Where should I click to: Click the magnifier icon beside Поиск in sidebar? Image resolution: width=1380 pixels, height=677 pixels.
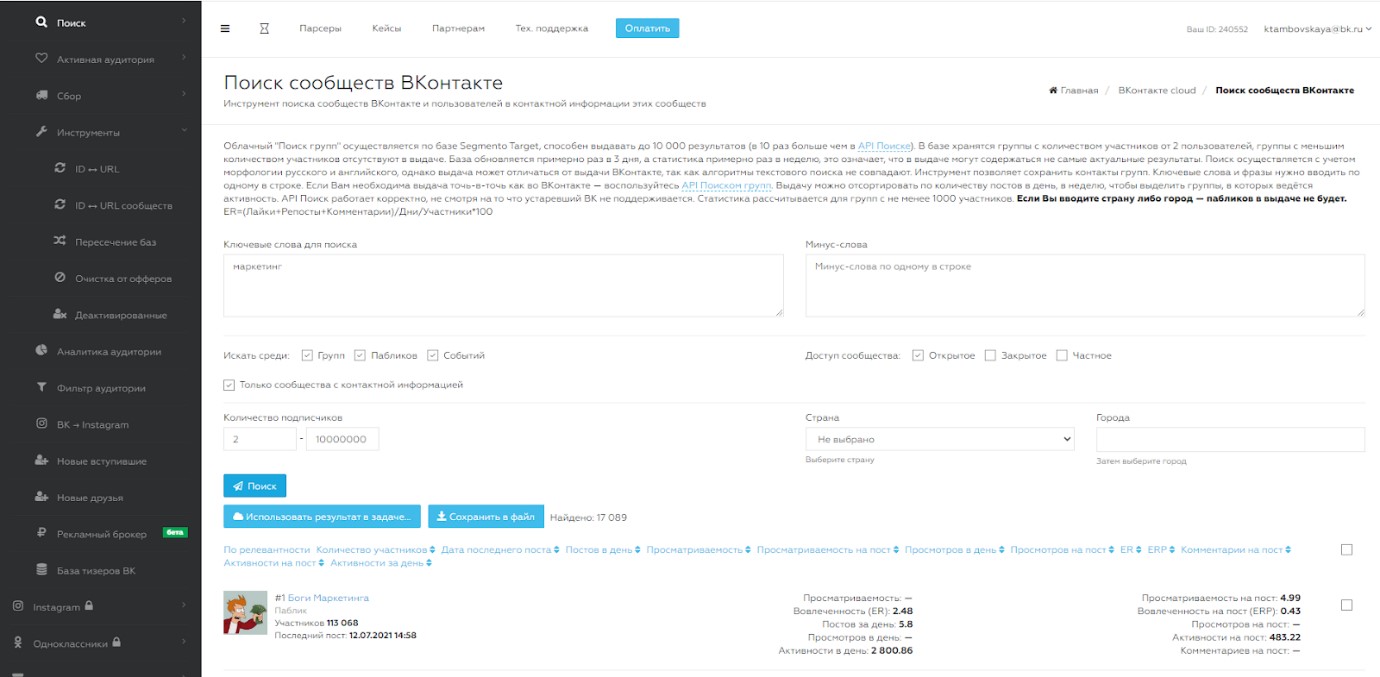point(41,22)
